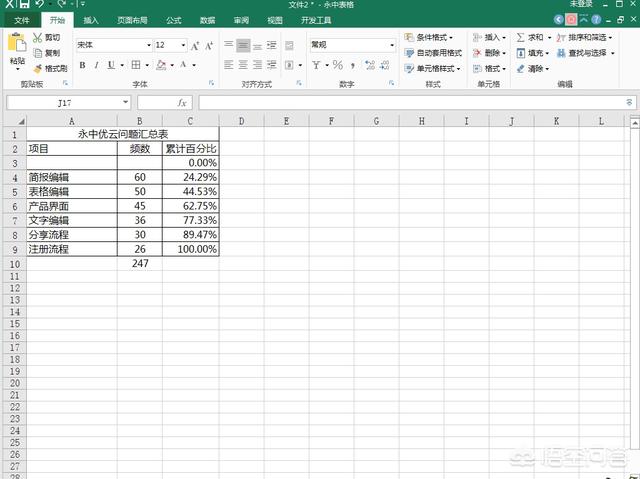Click 清除 clear eraser icon
This screenshot has height=479, width=640.
[520, 69]
